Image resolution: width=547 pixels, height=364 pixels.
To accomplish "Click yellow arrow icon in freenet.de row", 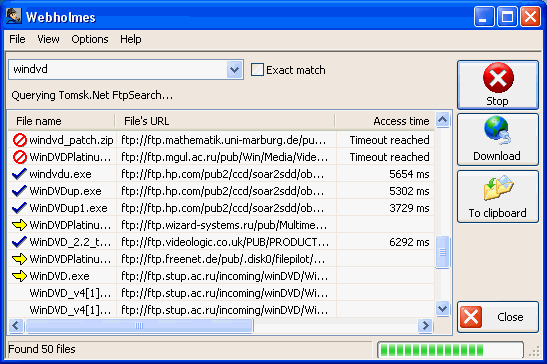I will 19,259.
